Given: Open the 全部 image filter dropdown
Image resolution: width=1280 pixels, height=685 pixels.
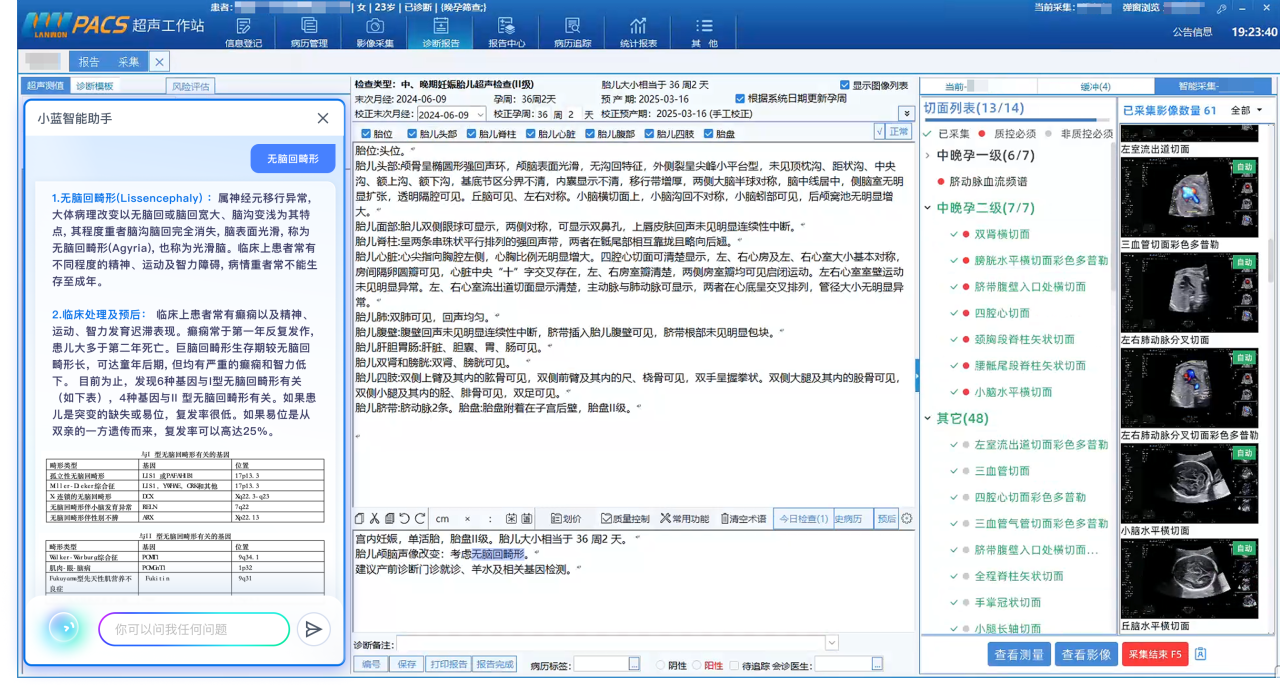Looking at the screenshot, I should coord(1246,110).
